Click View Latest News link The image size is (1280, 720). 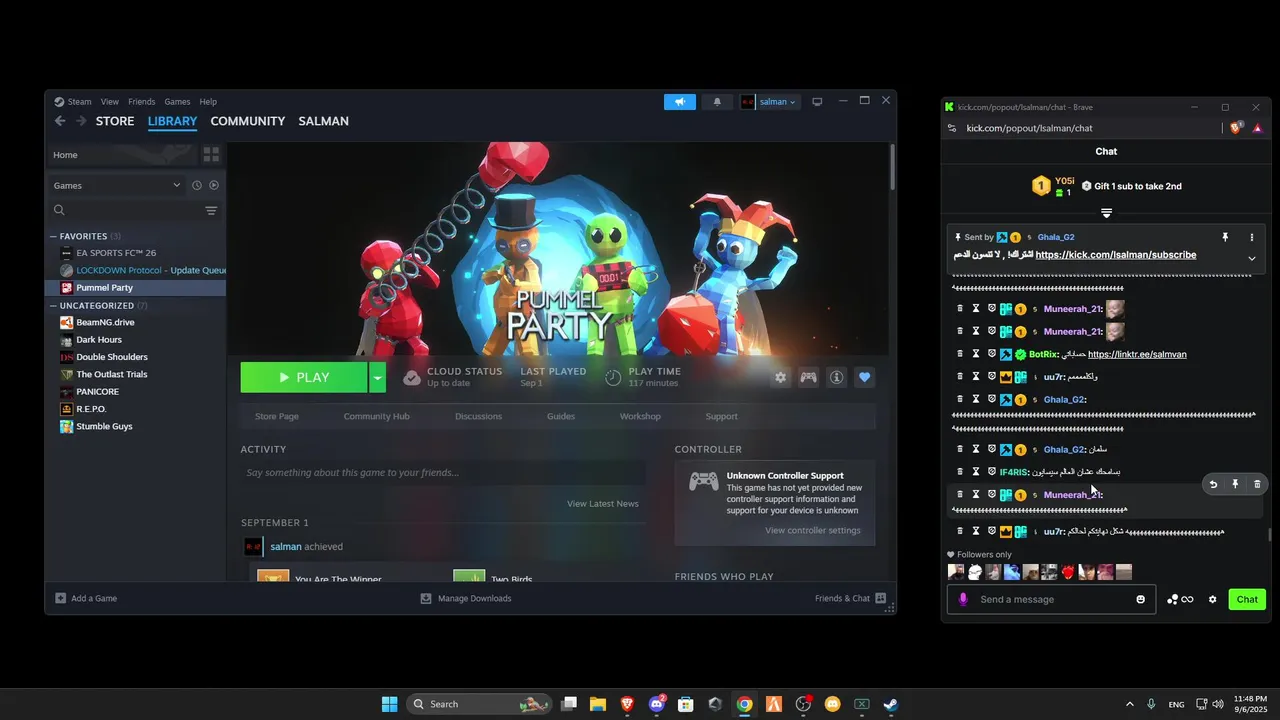(602, 503)
